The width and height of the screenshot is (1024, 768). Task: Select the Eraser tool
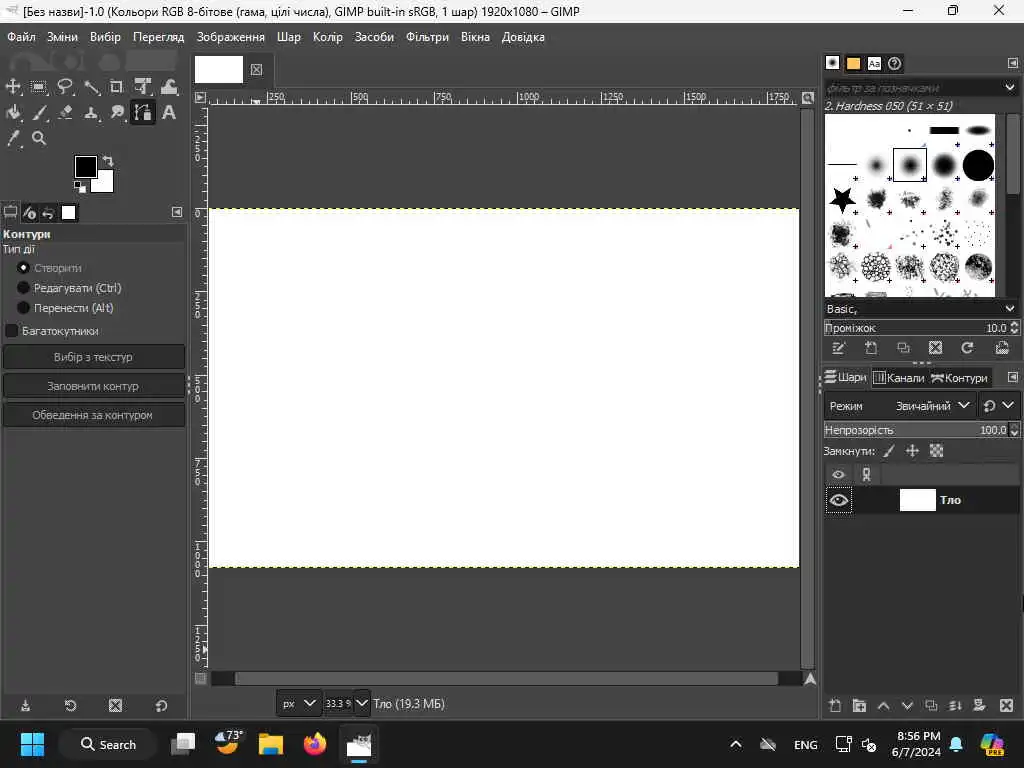click(65, 113)
